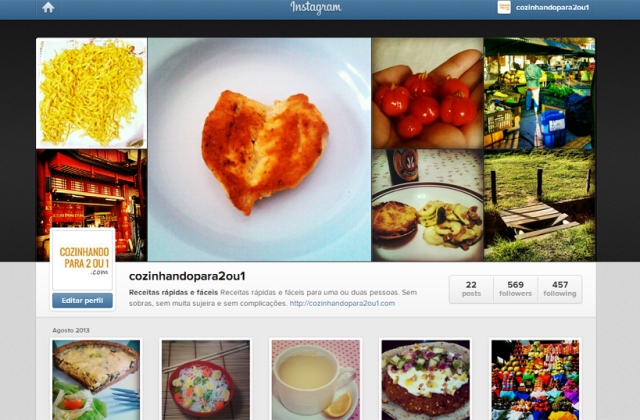
Task: Open the yellow shredded noodles cover photo
Action: (x=91, y=93)
